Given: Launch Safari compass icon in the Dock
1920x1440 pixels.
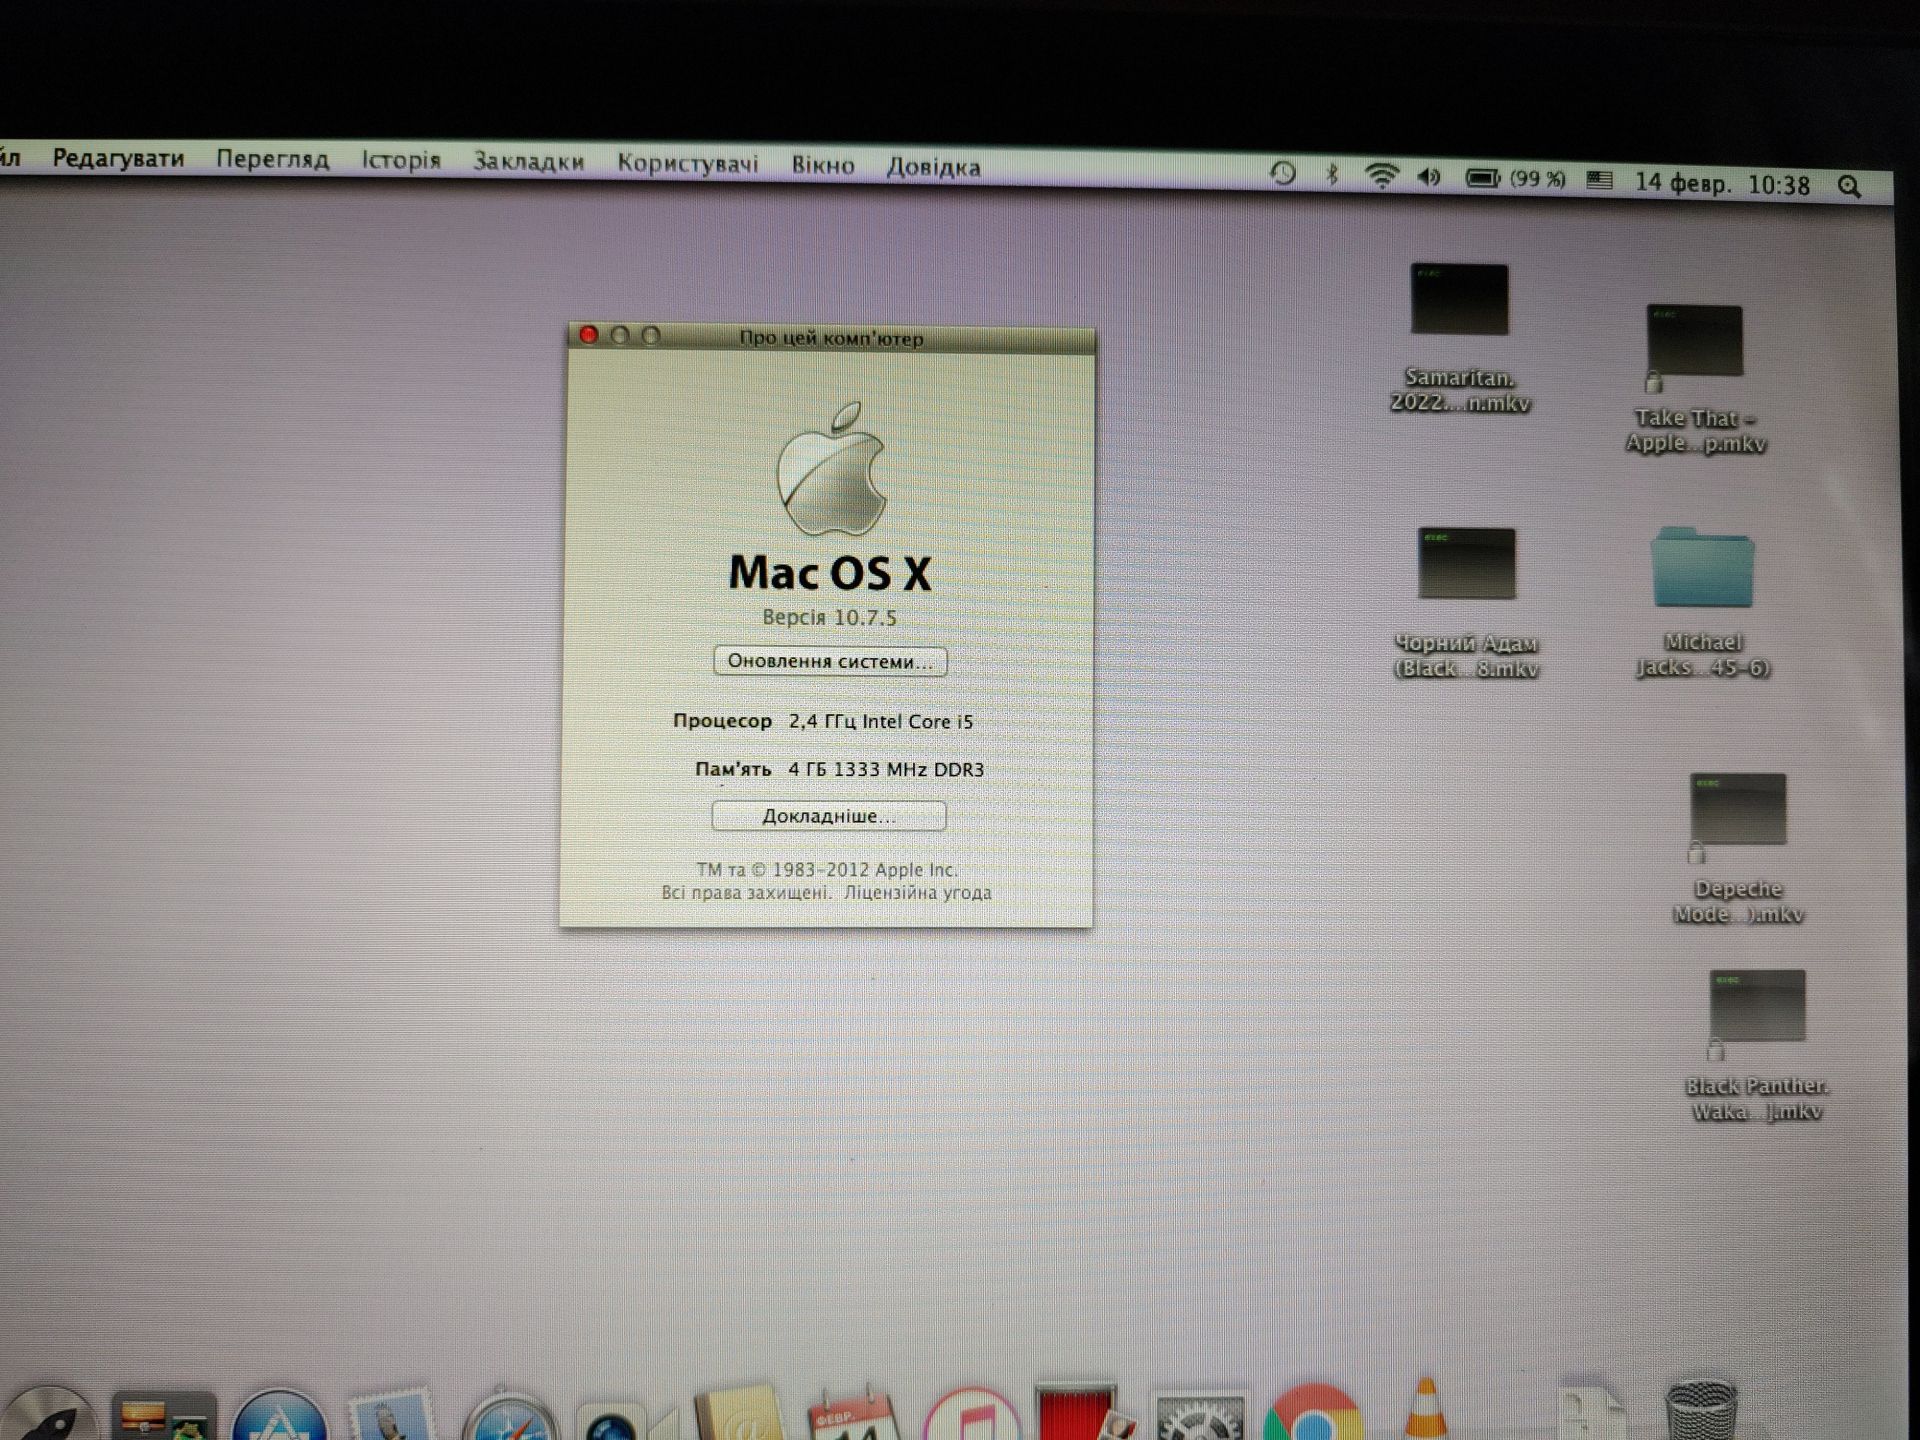Looking at the screenshot, I should pos(511,1415).
